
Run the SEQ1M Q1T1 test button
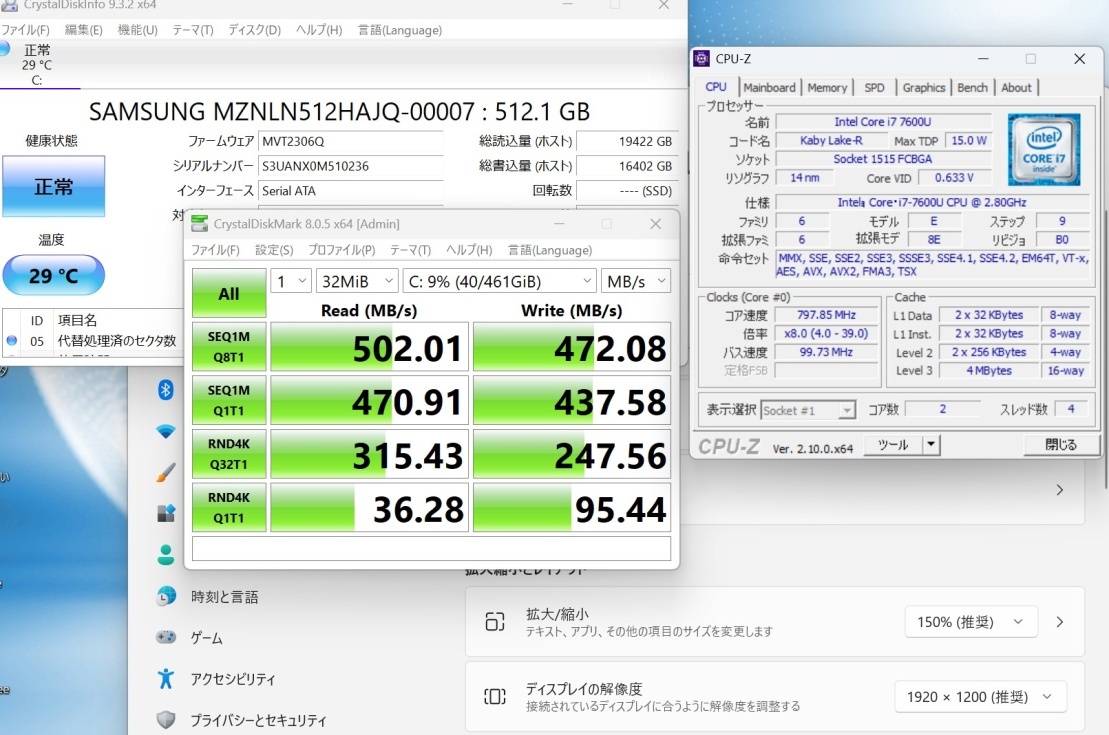(x=228, y=400)
